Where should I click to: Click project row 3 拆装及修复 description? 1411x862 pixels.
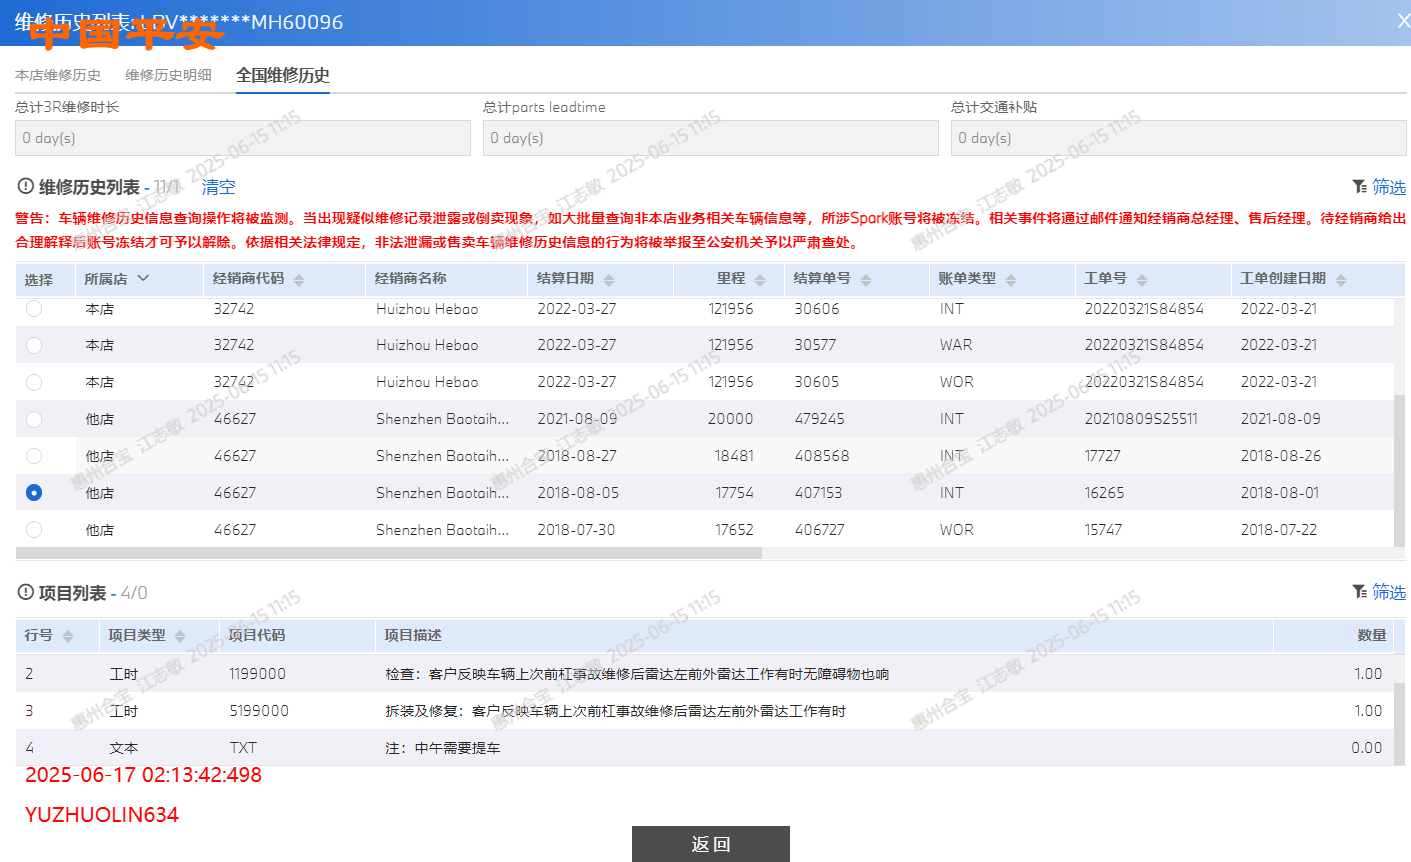coord(616,711)
